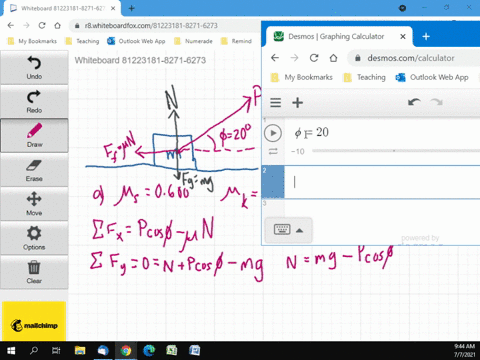This screenshot has width=480, height=360.
Task: Click the -10 slider lower limit
Action: click(298, 152)
